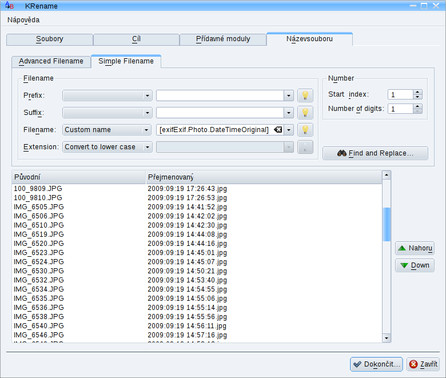Select file IMG_6519.JPG in the list
Viewport: 446px width, 378px height.
[x=39, y=234]
